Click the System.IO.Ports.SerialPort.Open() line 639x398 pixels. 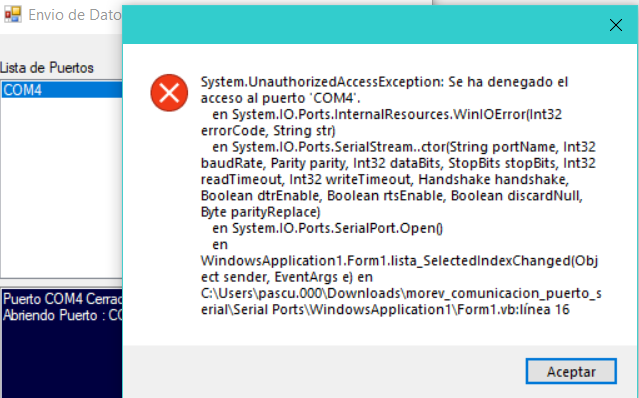point(327,228)
